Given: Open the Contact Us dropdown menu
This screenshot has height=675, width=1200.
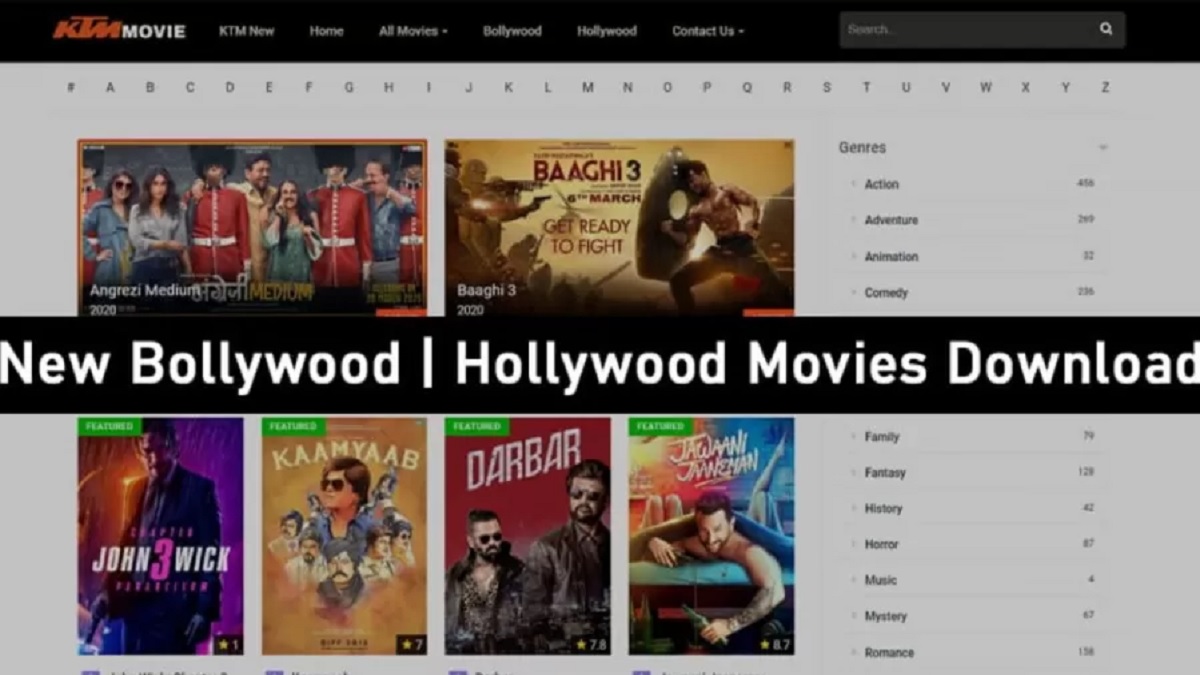Looking at the screenshot, I should point(708,31).
